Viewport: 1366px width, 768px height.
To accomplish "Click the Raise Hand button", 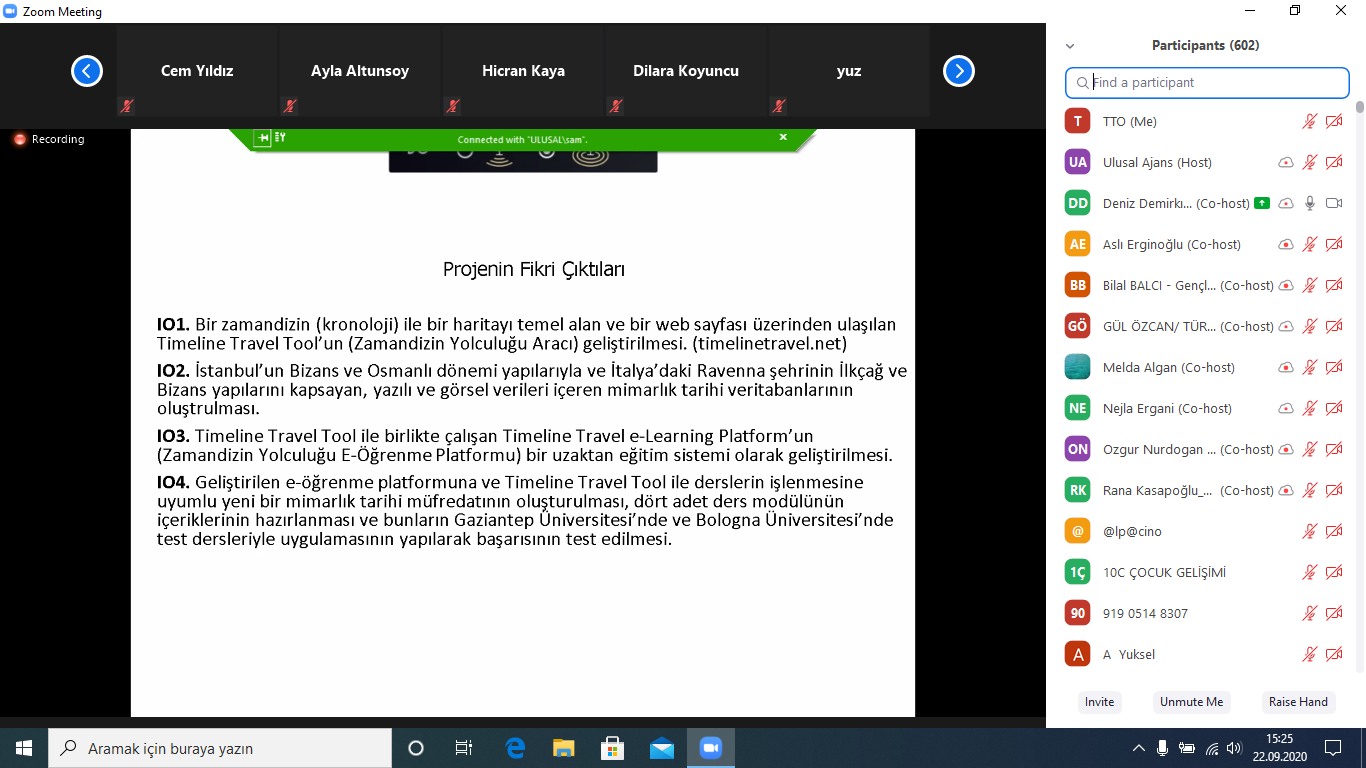I will tap(1298, 702).
